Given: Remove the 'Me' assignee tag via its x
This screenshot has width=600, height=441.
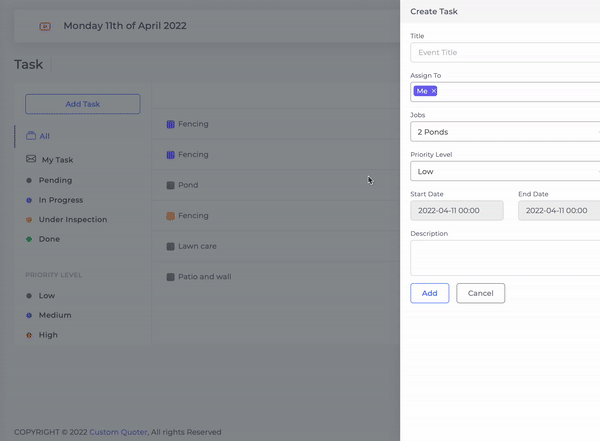Looking at the screenshot, I should click(433, 91).
